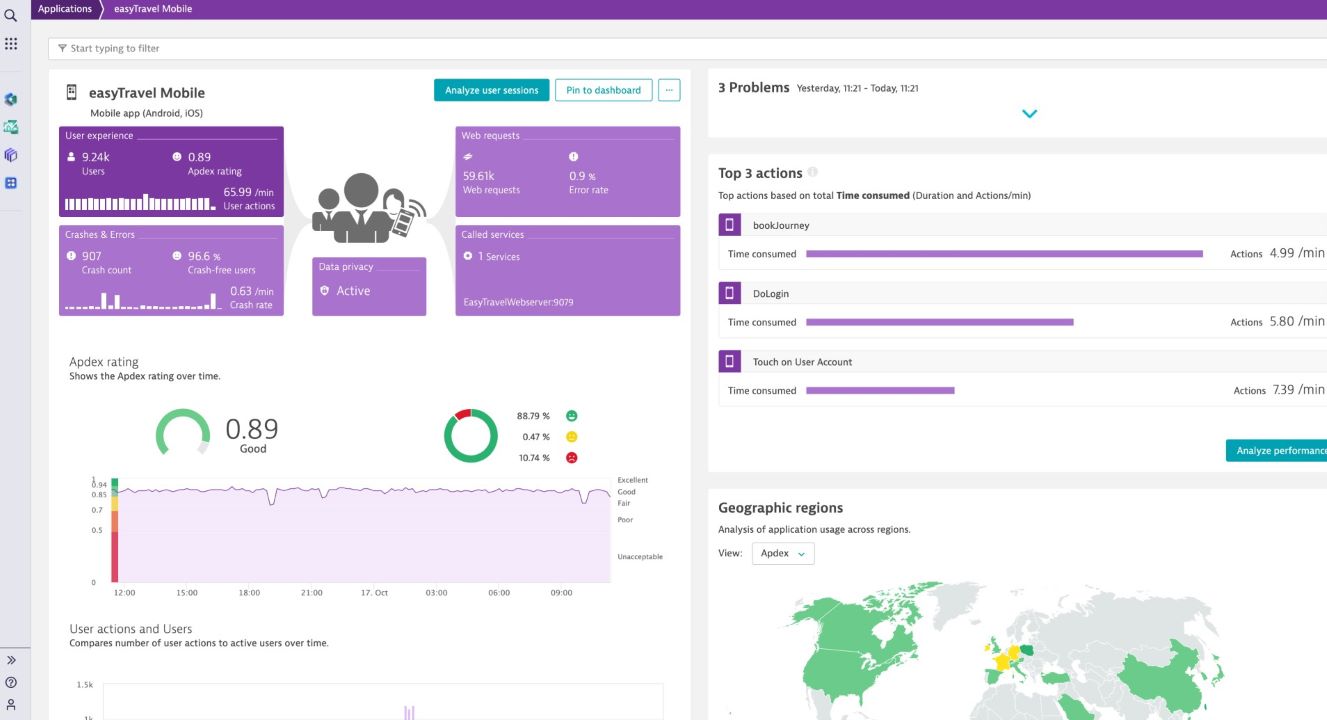Image resolution: width=1327 pixels, height=720 pixels.
Task: Click the user profile icon at sidebar bottom
Action: [11, 703]
